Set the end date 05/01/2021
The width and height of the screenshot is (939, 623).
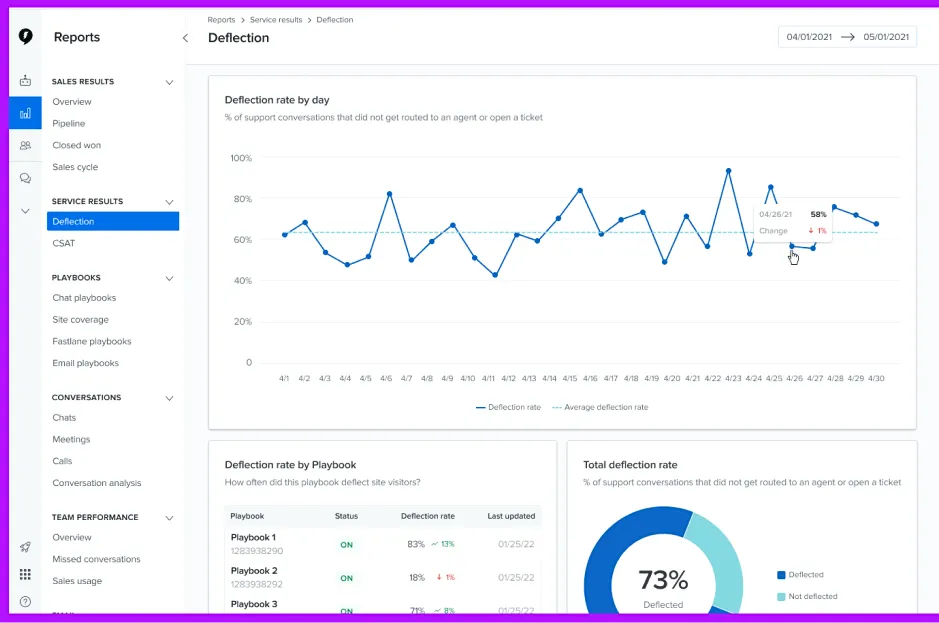886,37
